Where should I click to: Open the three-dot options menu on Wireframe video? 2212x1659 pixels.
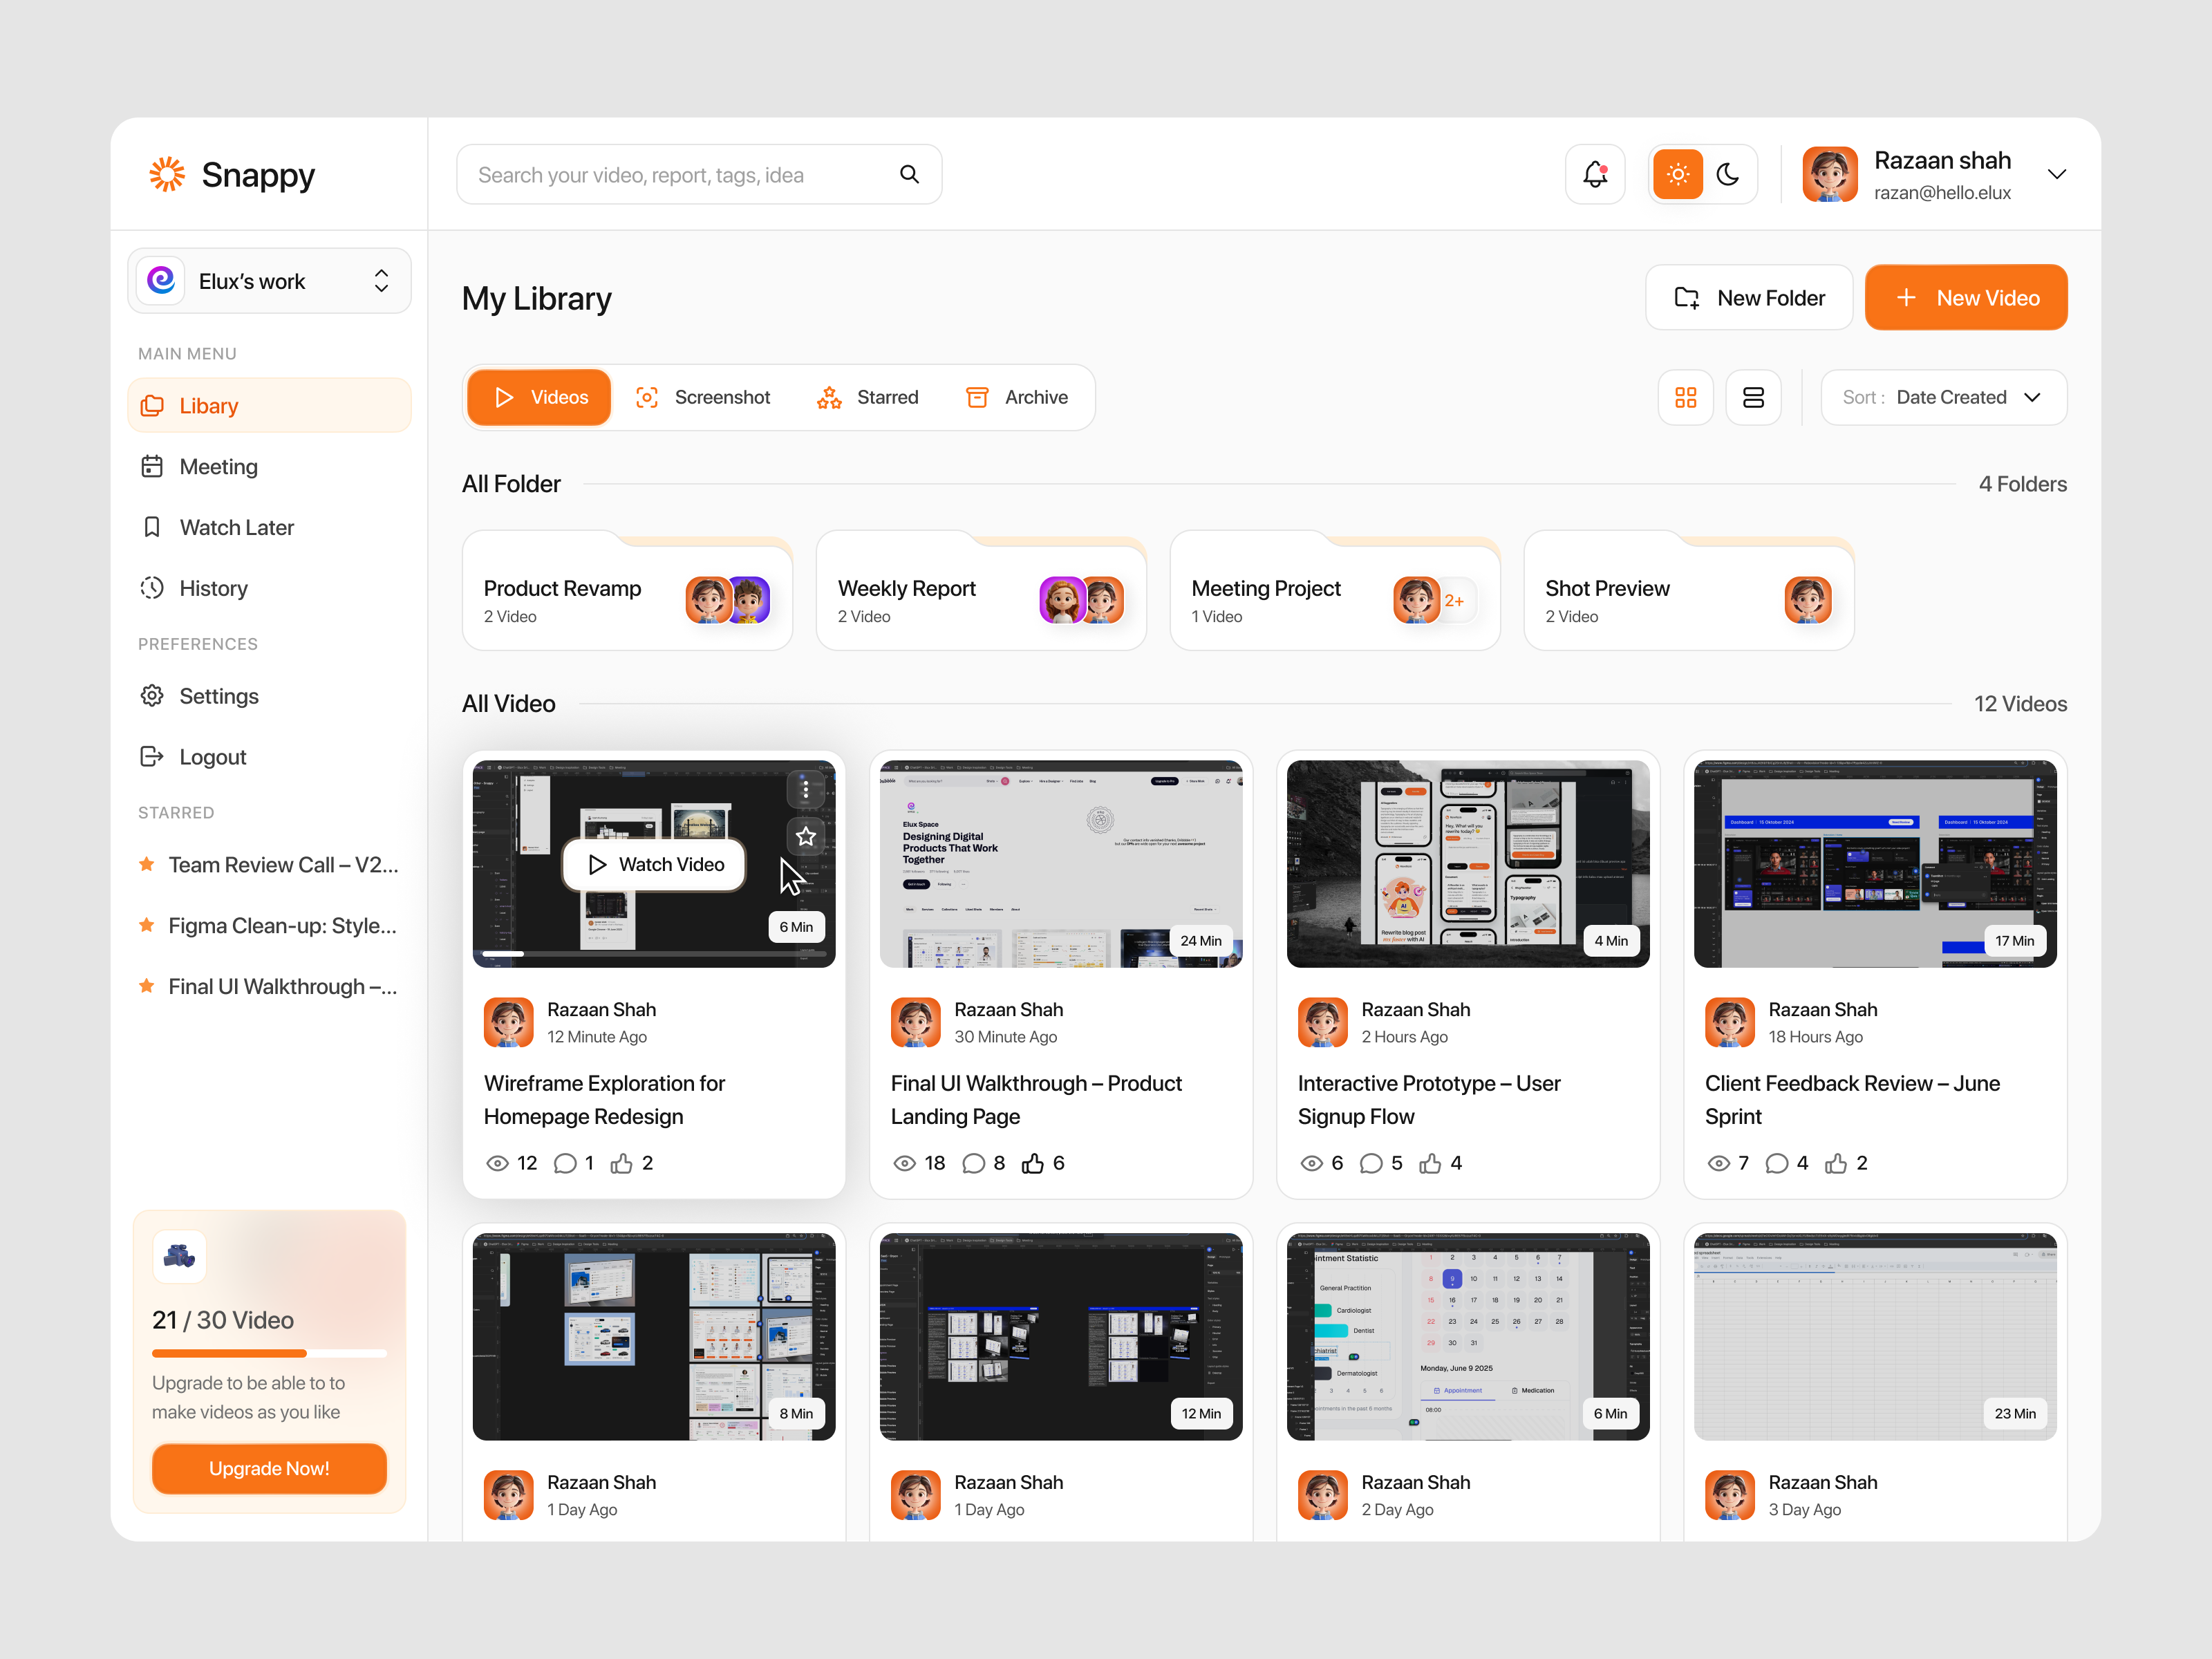[x=805, y=789]
